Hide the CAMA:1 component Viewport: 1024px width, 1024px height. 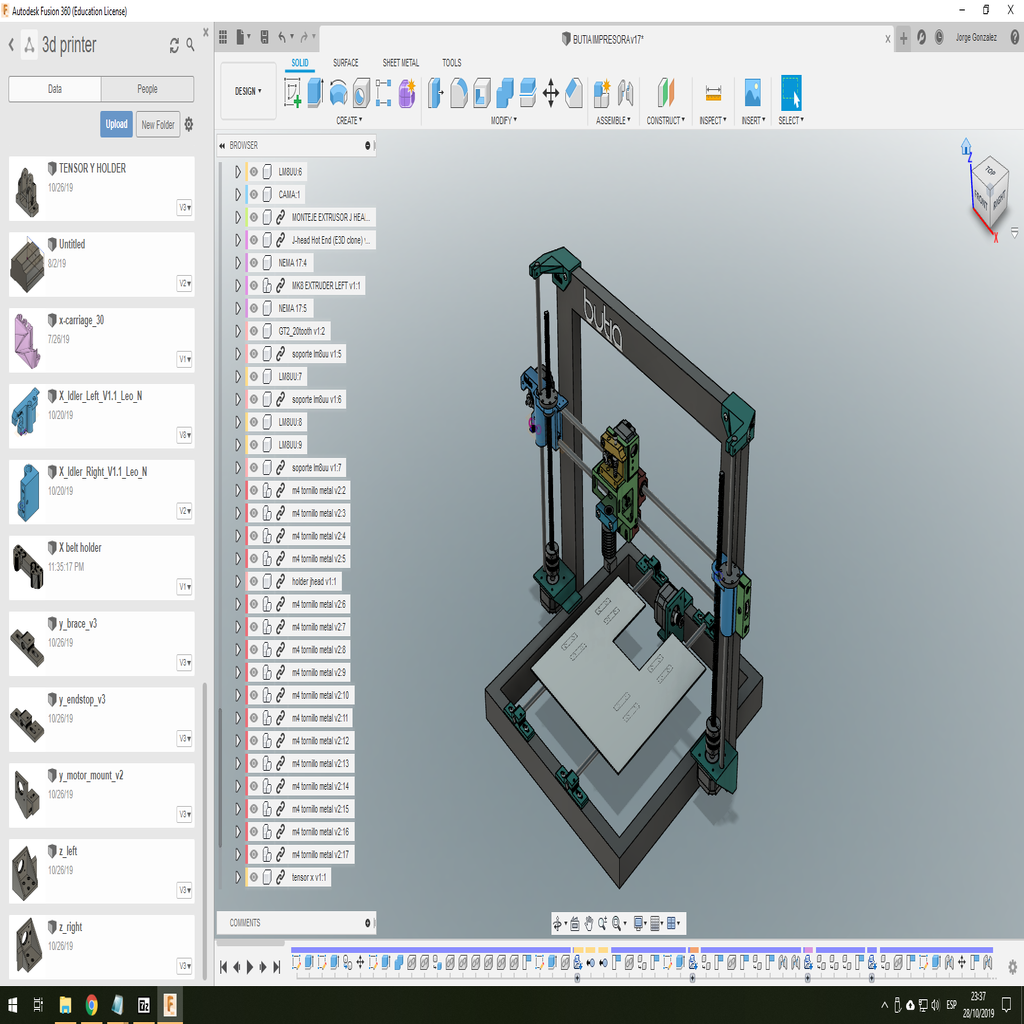(254, 194)
